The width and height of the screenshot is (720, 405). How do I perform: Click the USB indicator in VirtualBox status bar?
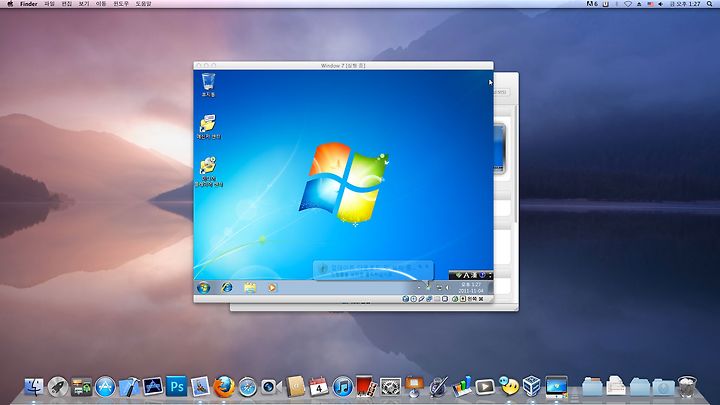tap(422, 299)
